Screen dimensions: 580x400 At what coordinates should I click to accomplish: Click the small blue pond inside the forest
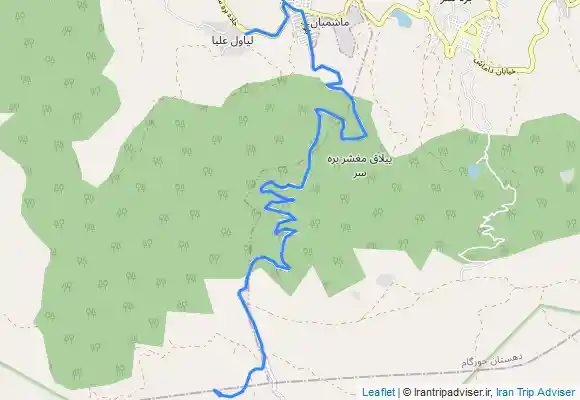coord(473,171)
